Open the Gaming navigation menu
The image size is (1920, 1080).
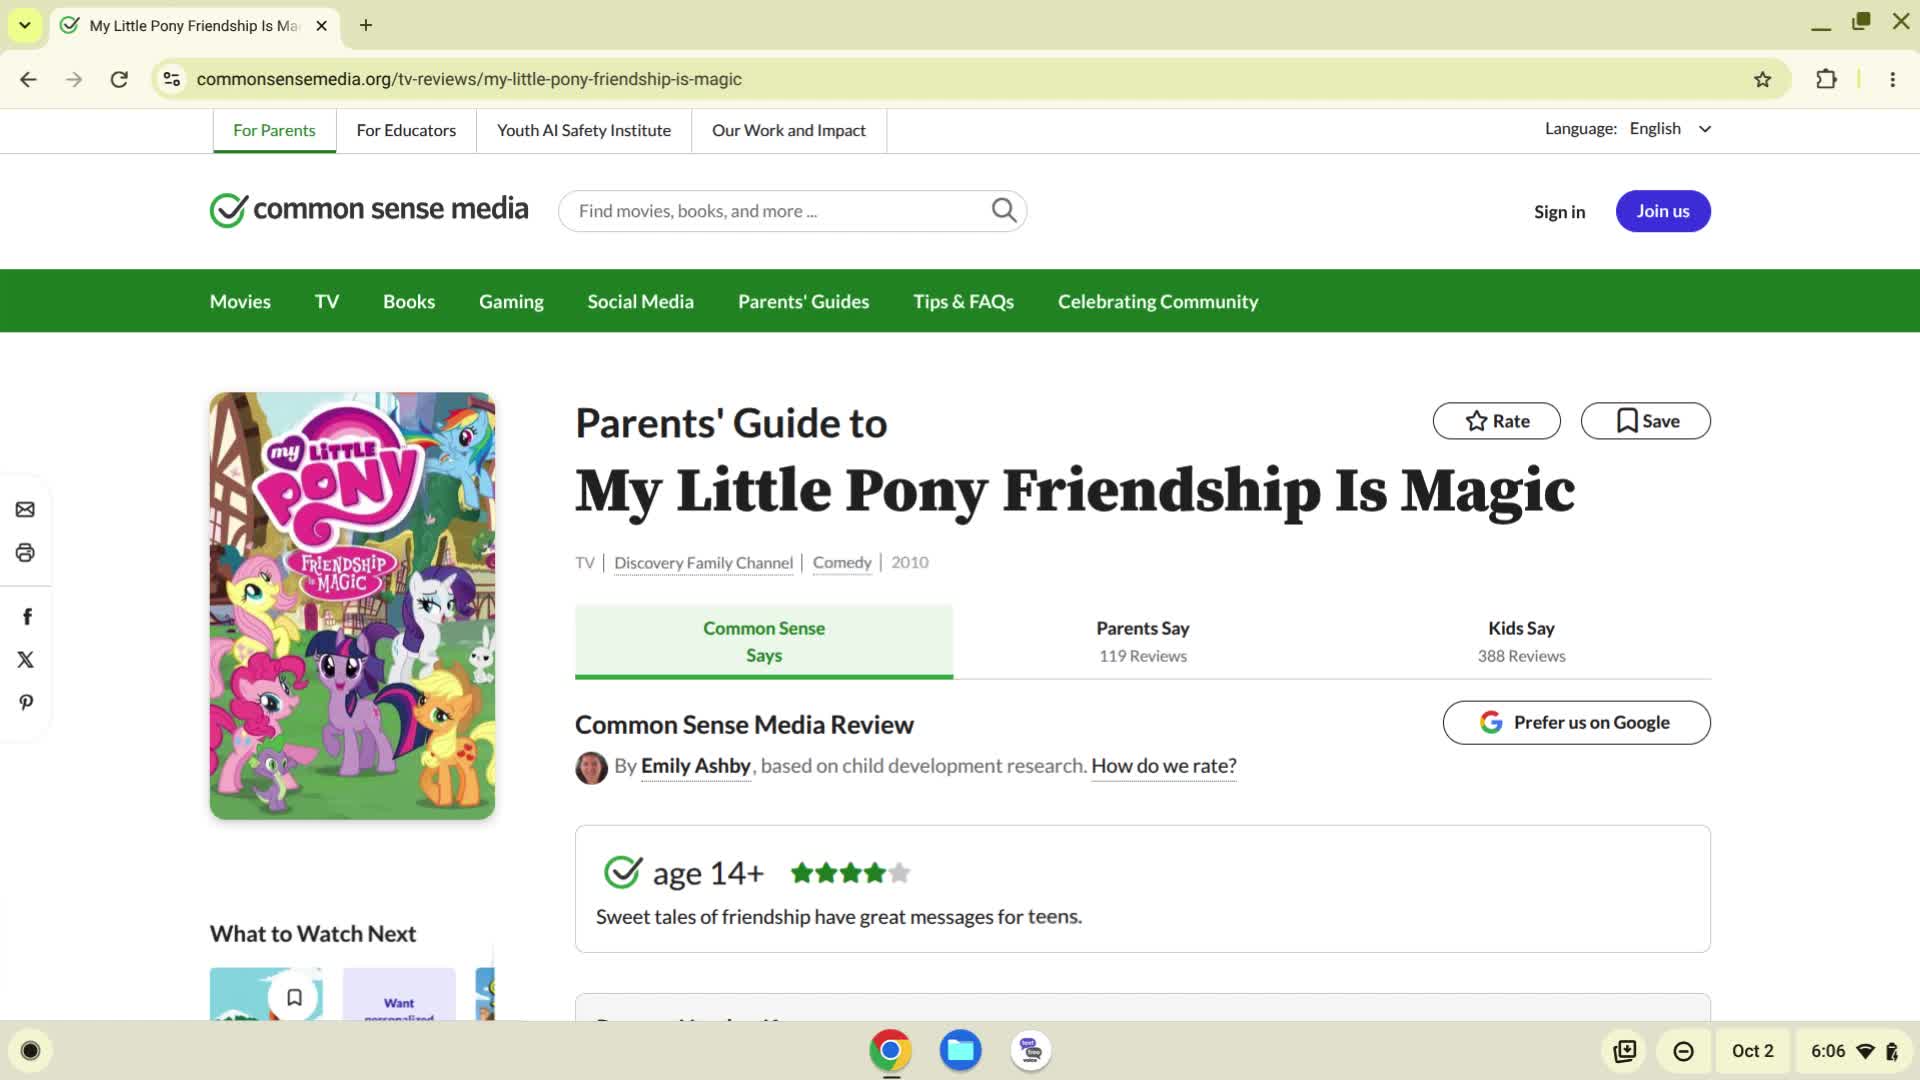click(x=511, y=301)
